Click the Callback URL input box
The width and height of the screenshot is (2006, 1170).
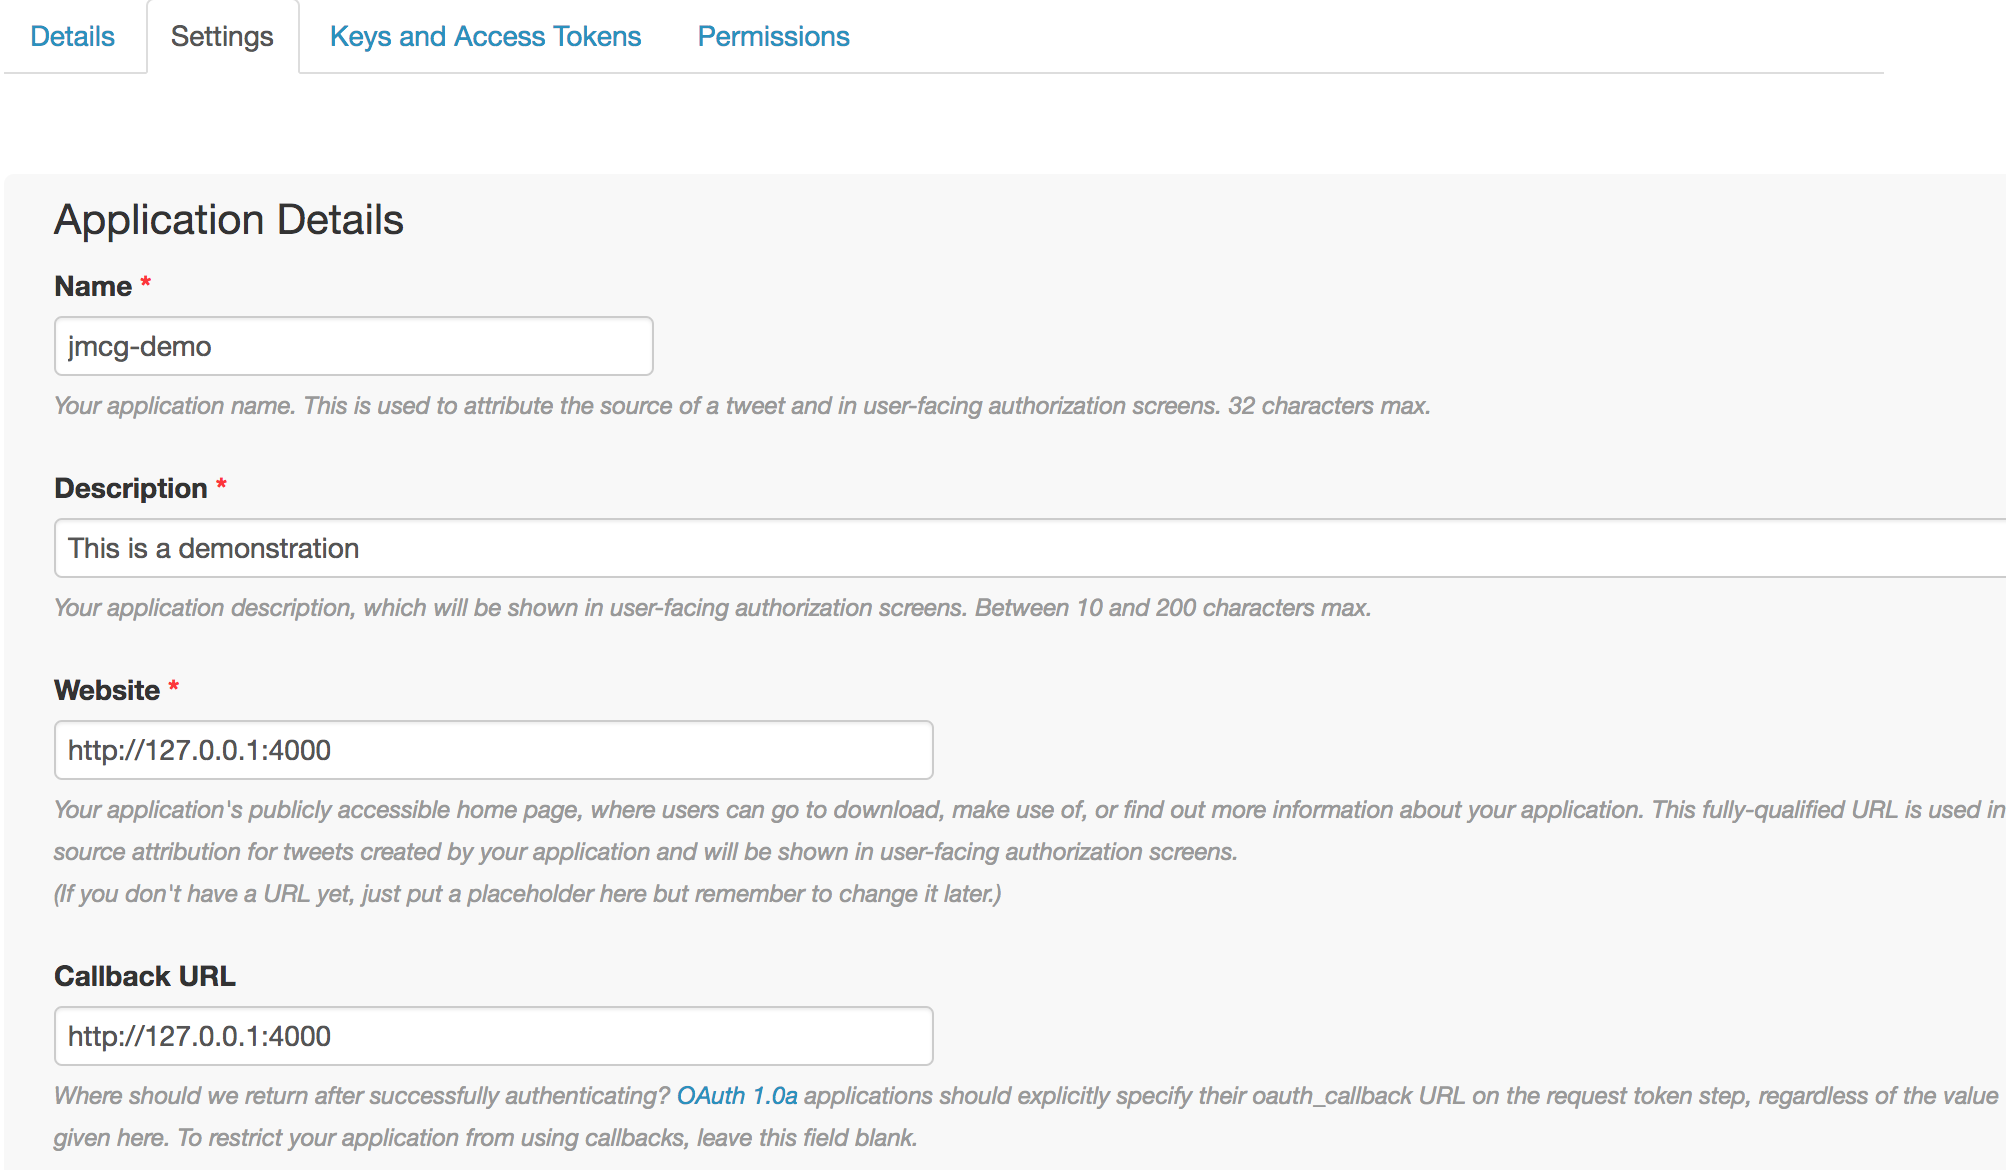[493, 1037]
